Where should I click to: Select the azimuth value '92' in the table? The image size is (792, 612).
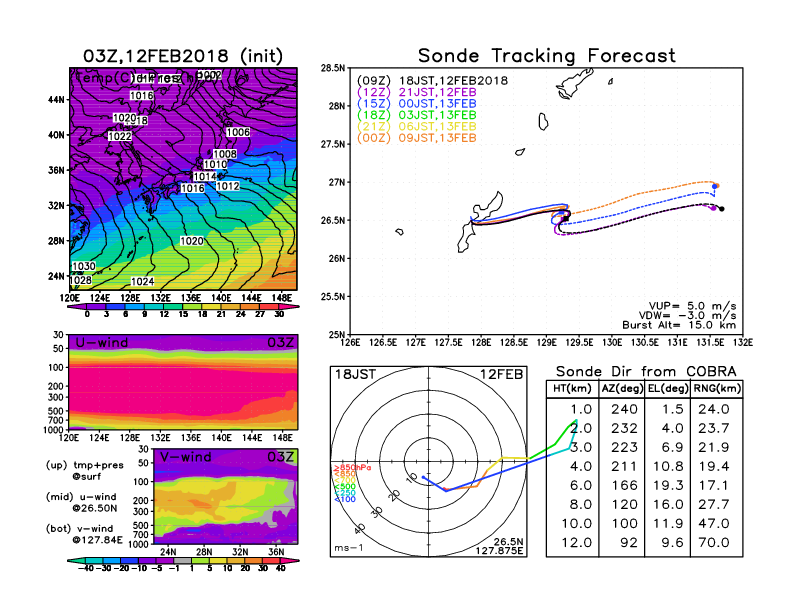[629, 543]
